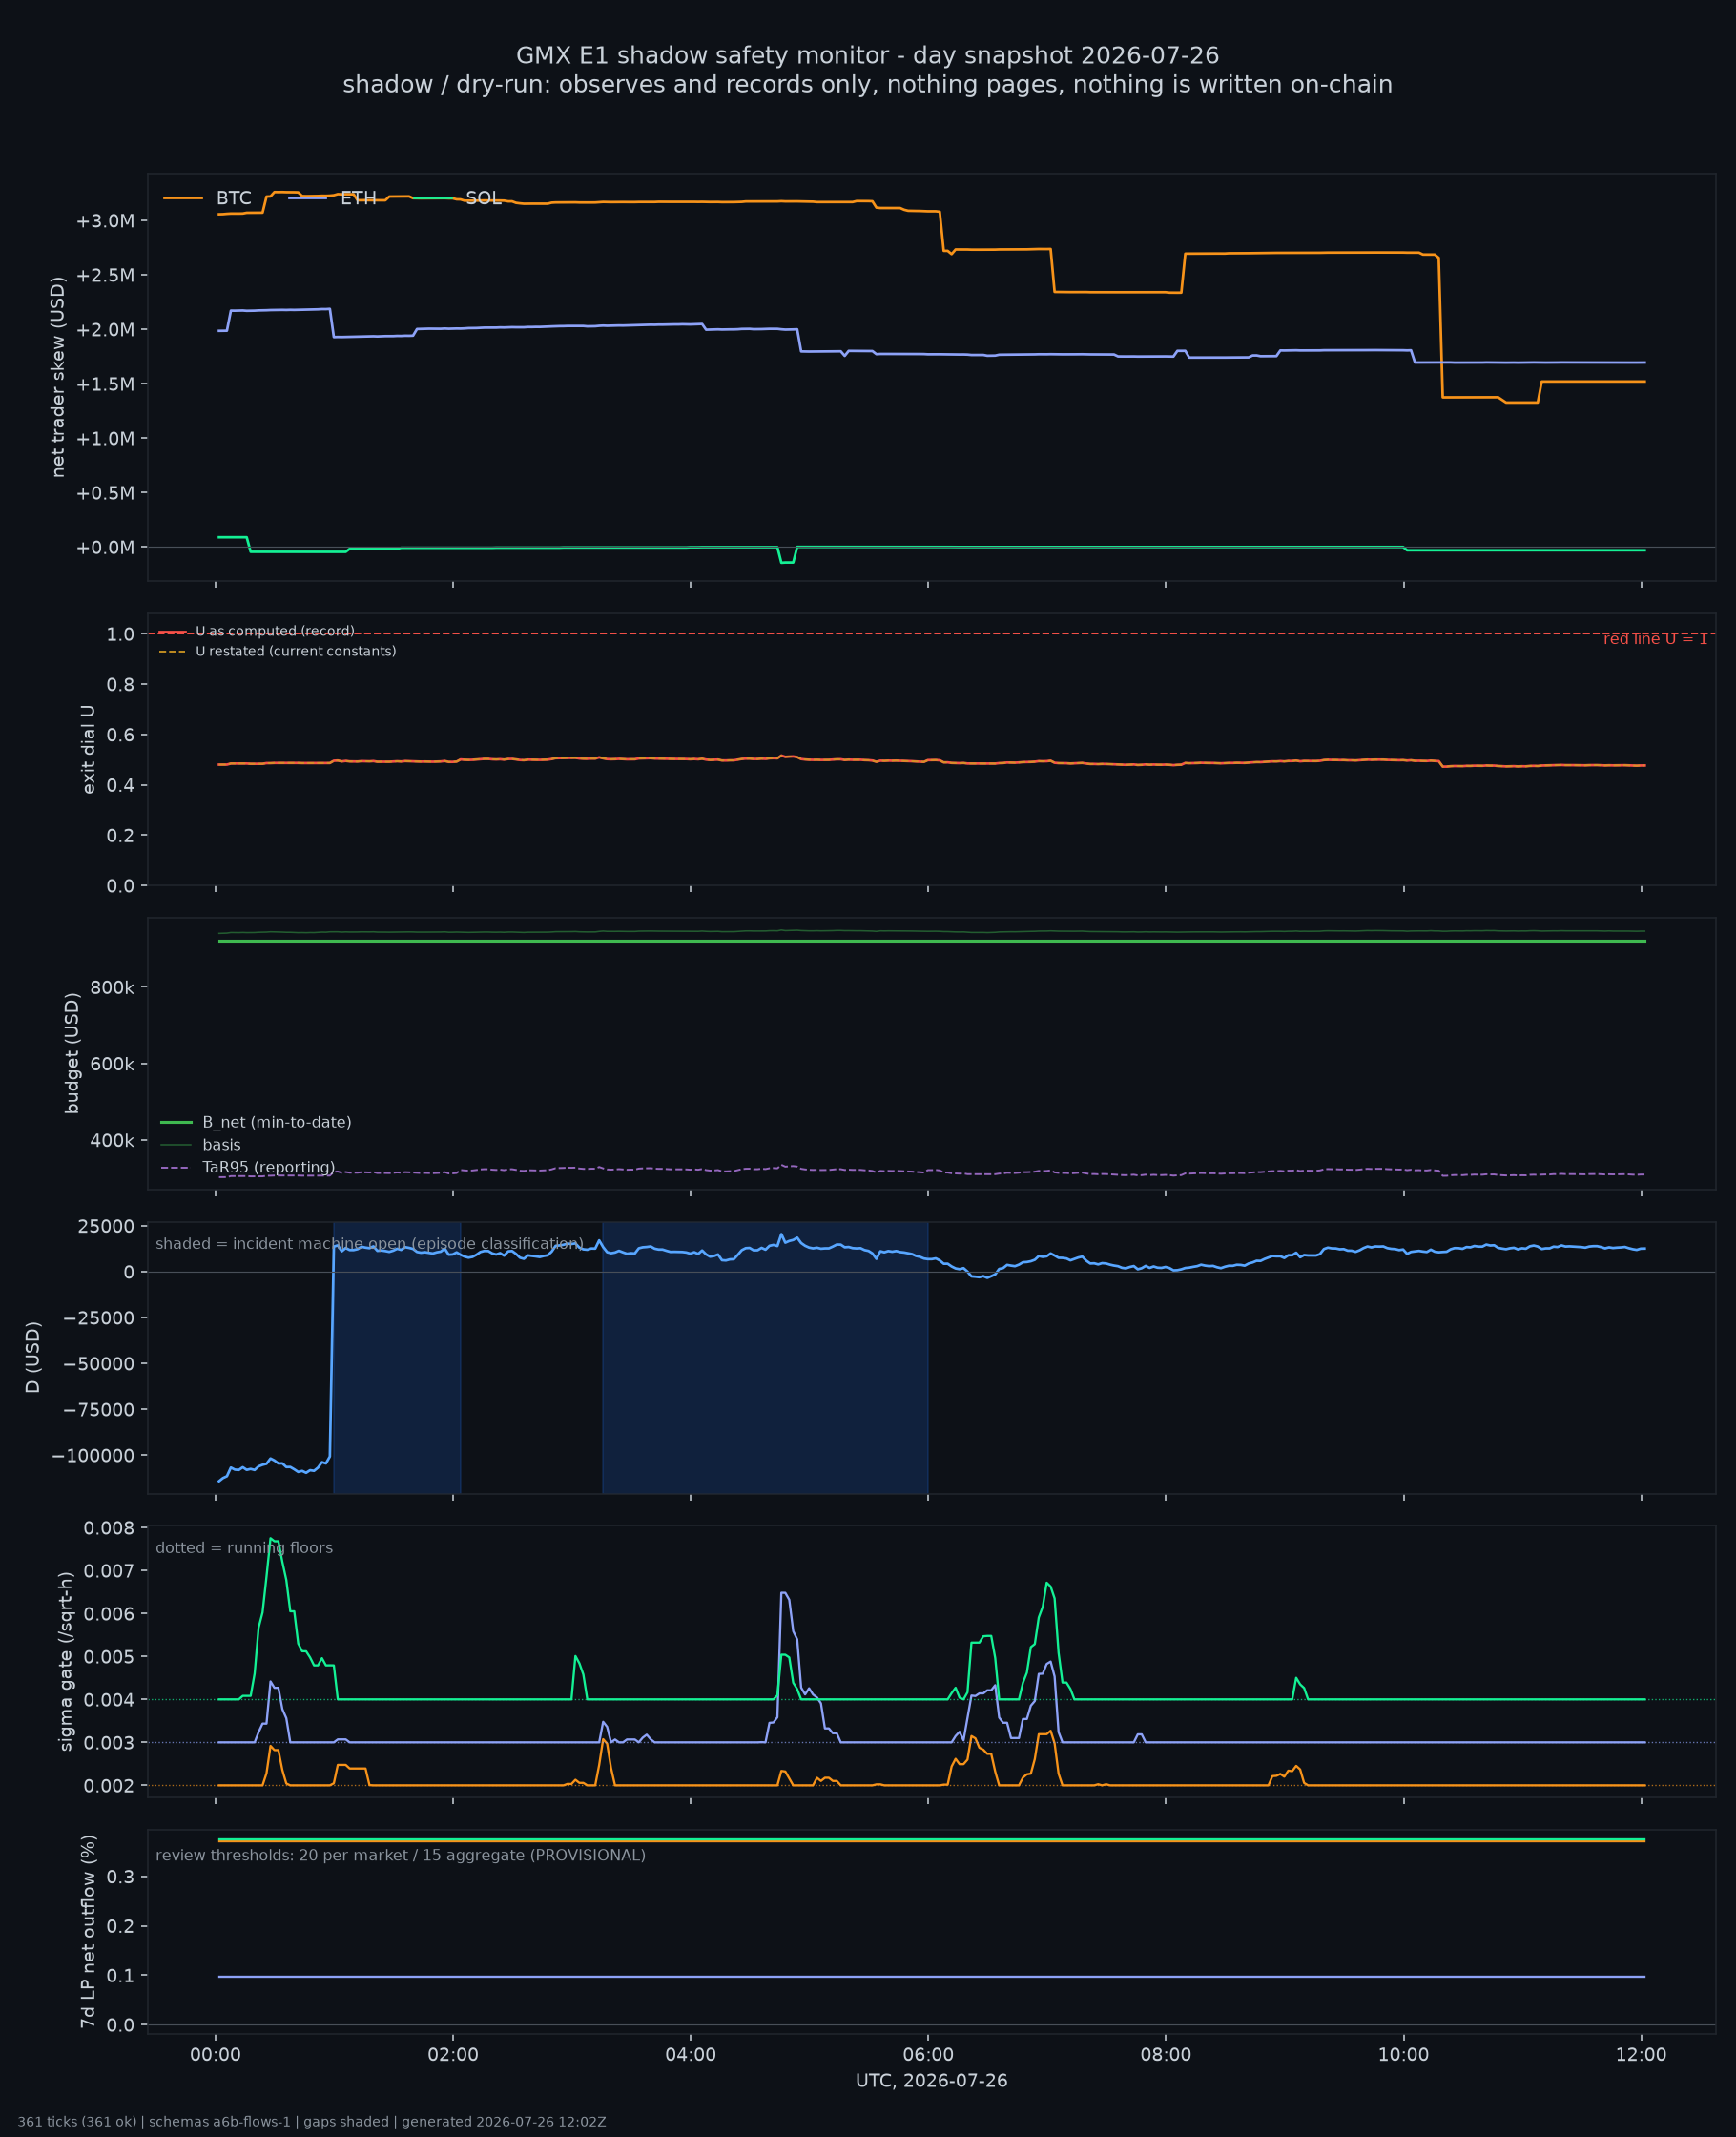Screen dimensions: 1736x2137
Task: Click the BTC legend entry
Action: [207, 198]
